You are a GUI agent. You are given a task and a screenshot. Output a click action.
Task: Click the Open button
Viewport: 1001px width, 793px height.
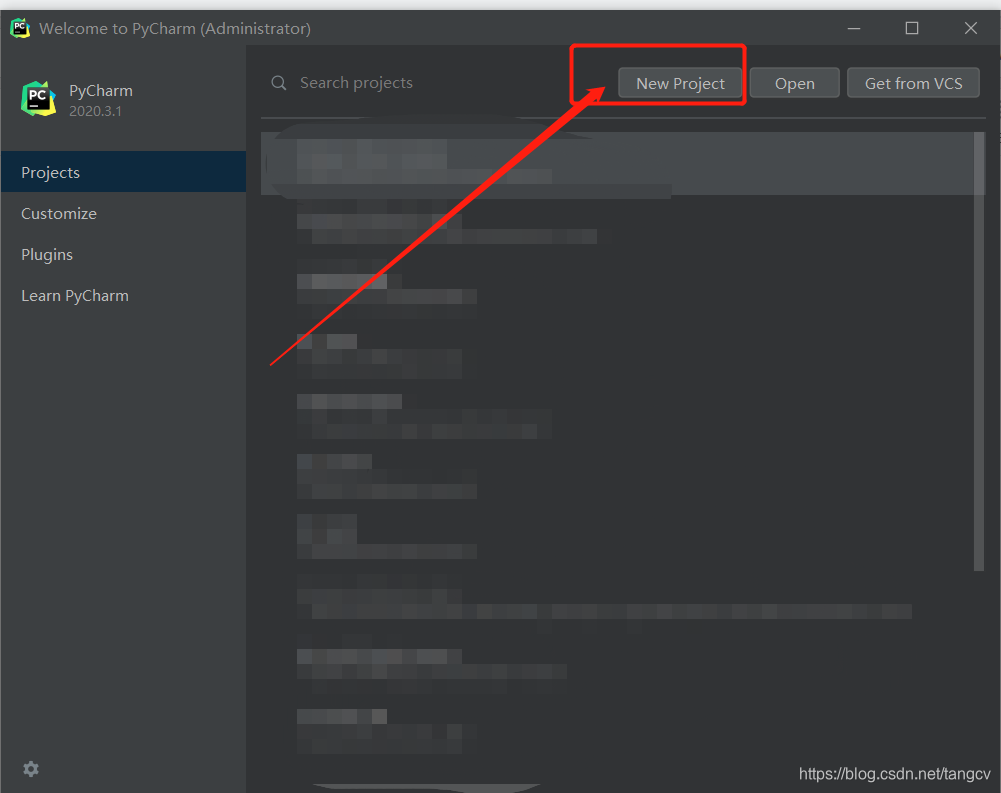pos(794,83)
